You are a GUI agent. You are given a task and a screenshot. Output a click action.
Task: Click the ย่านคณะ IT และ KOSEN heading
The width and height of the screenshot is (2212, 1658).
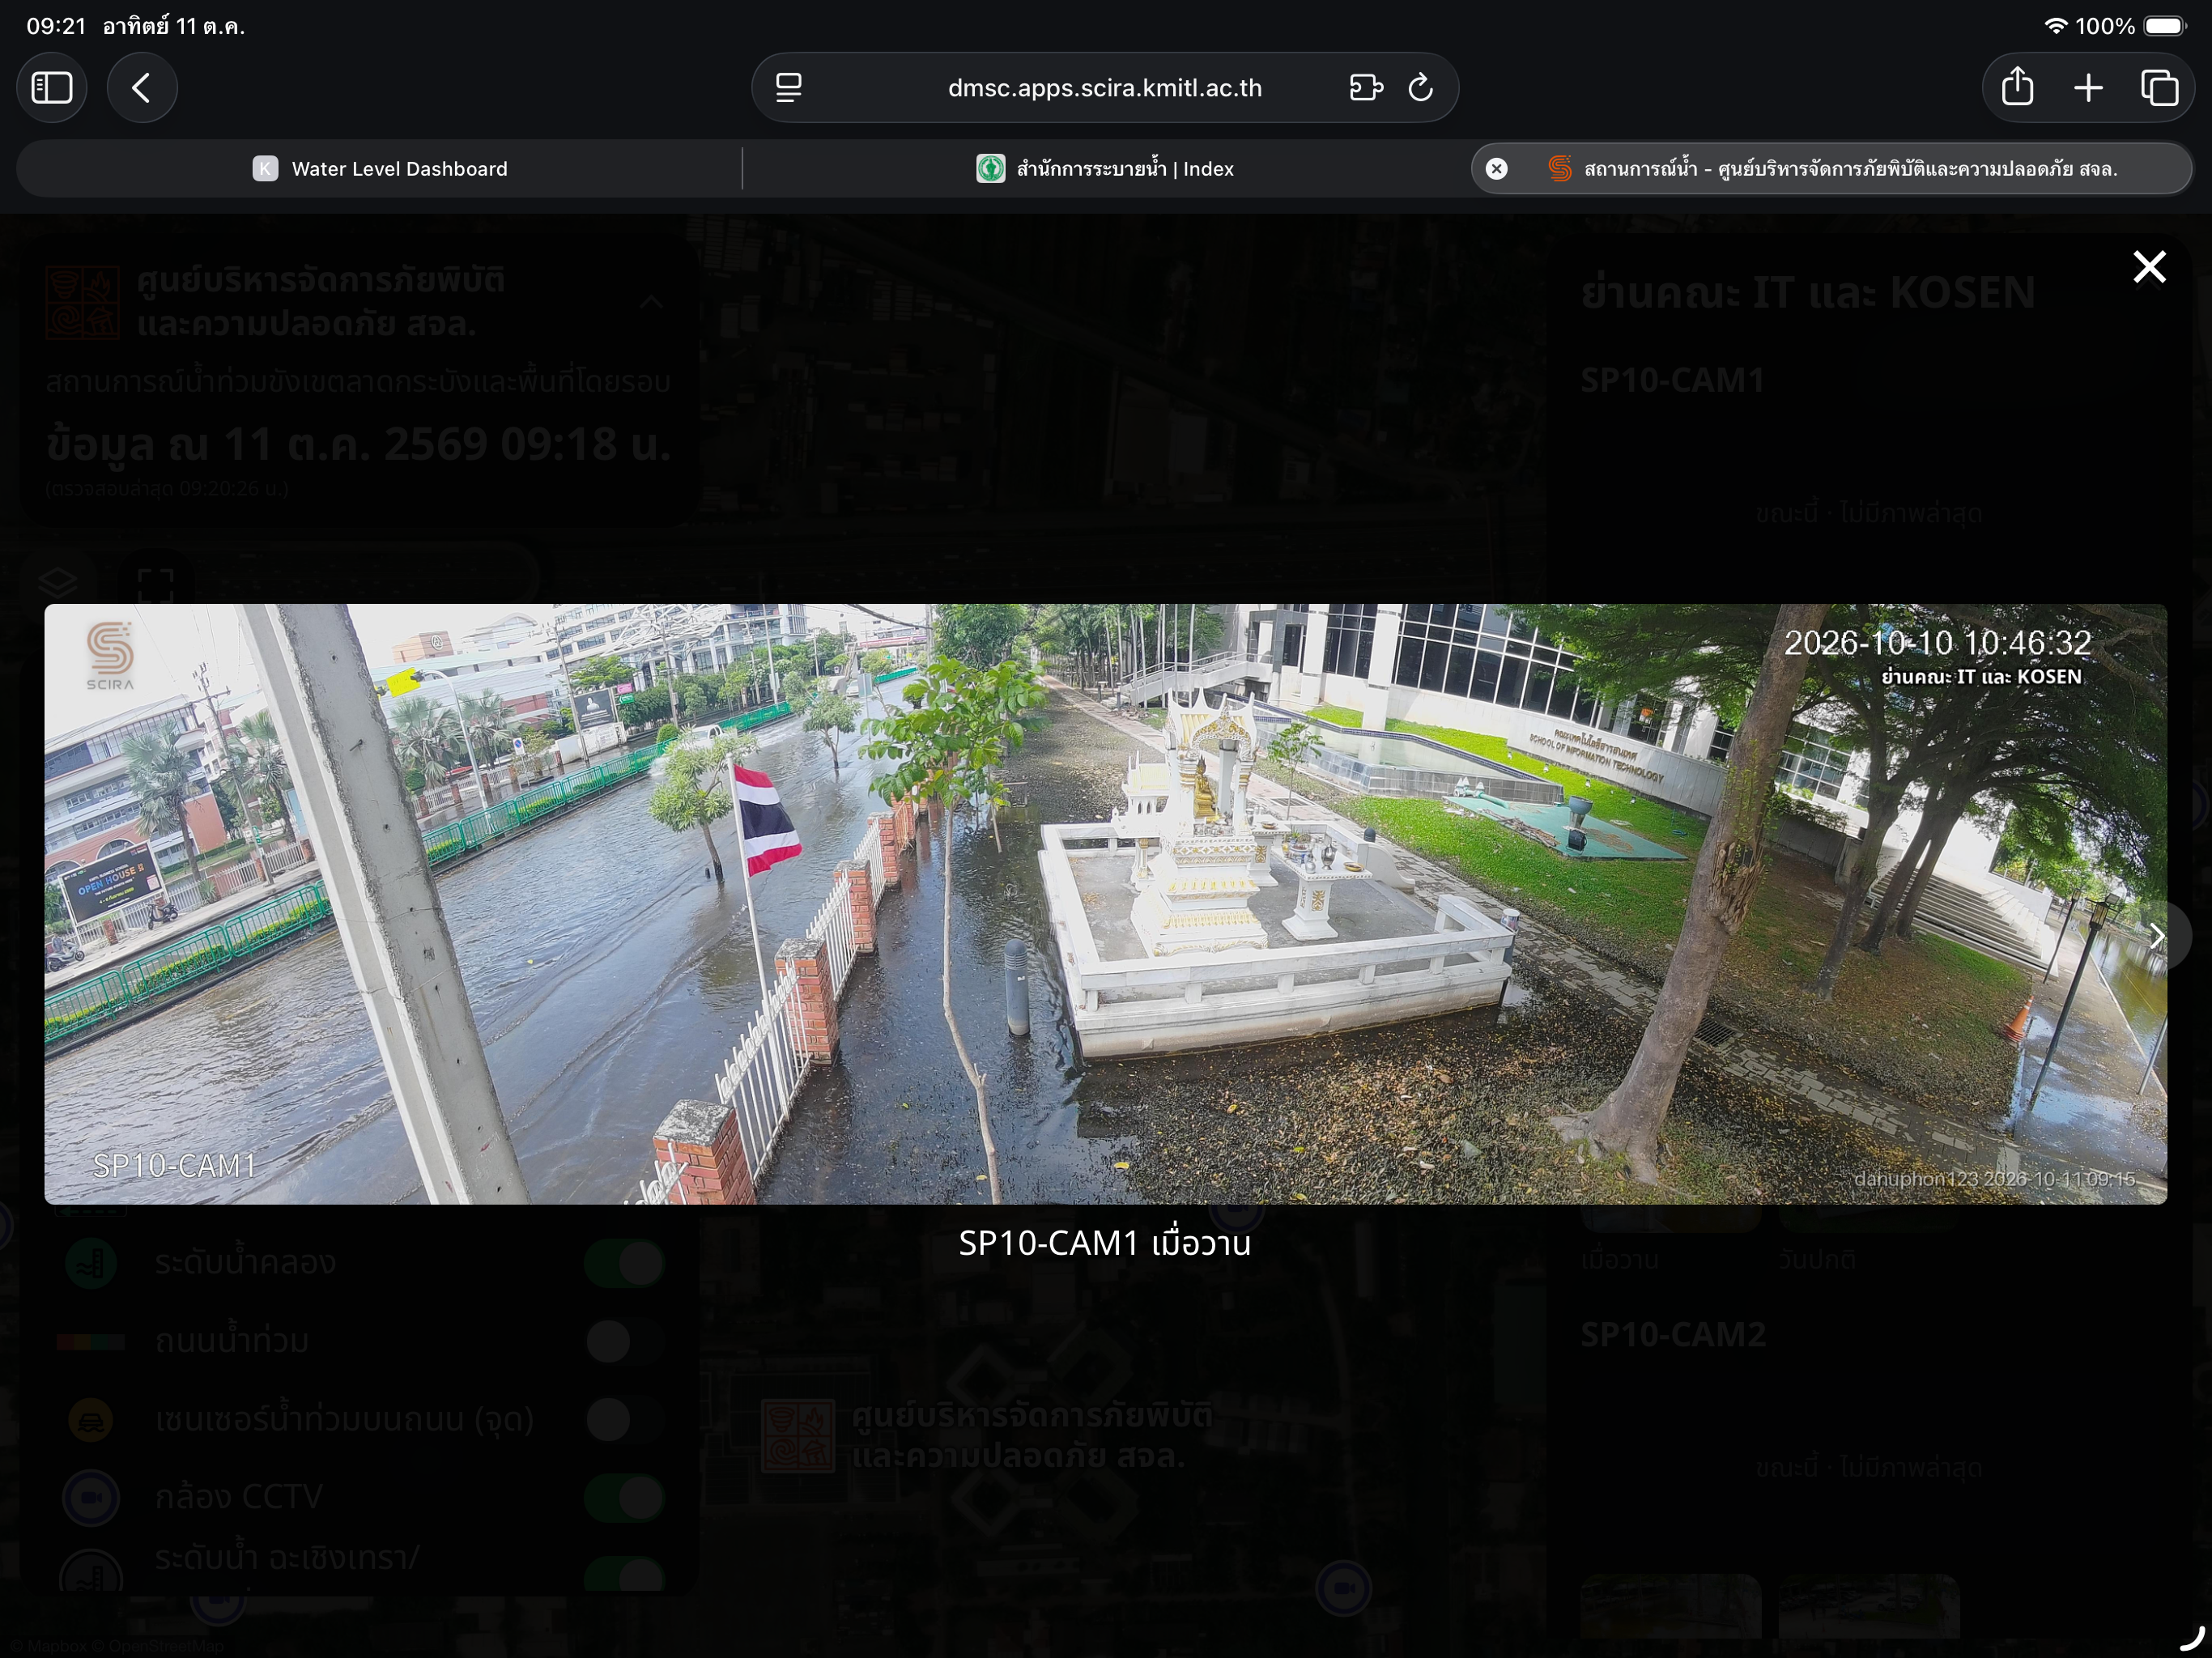(1808, 293)
